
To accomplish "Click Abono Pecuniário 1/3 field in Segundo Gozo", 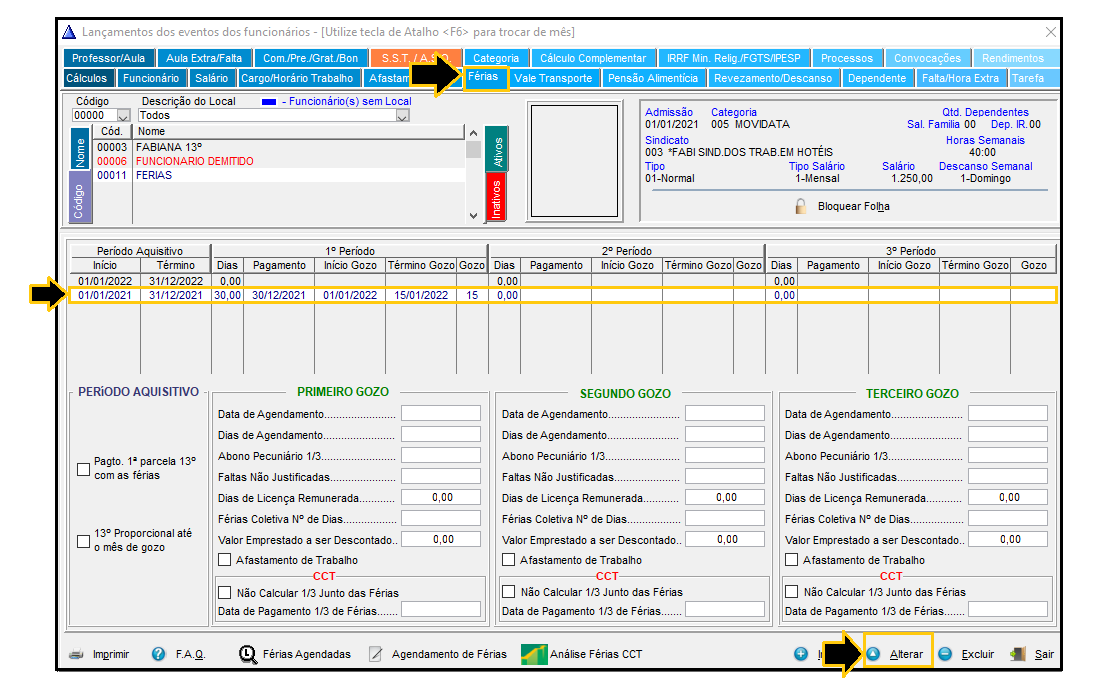I will click(x=725, y=455).
